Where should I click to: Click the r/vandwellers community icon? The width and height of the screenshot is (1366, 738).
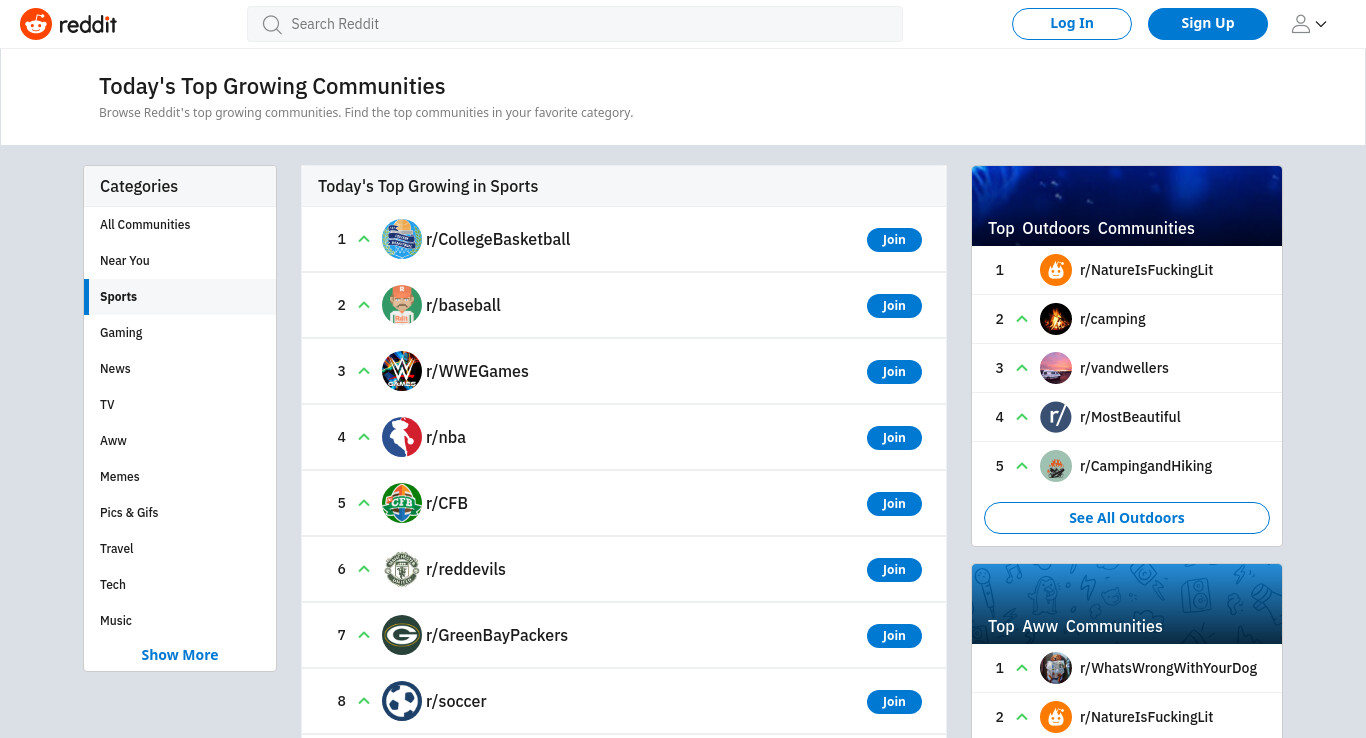pos(1056,368)
